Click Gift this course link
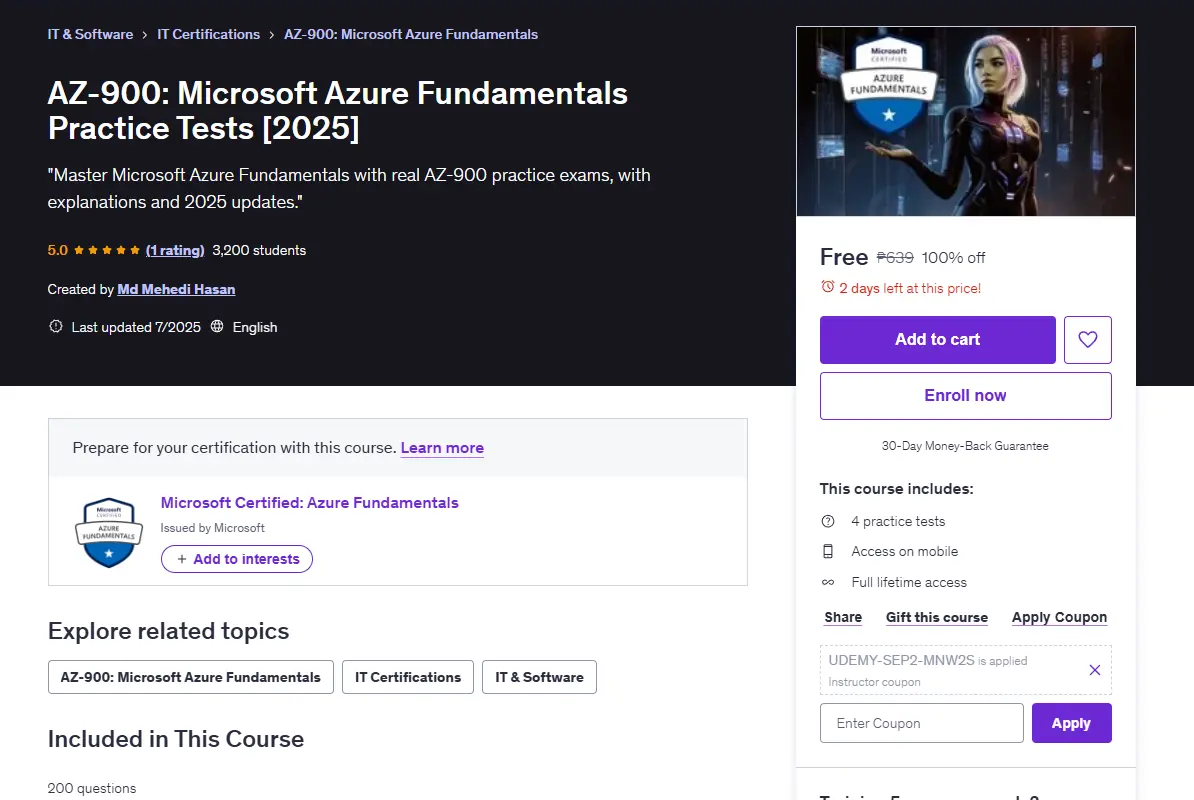Image resolution: width=1194 pixels, height=800 pixels. [x=937, y=617]
